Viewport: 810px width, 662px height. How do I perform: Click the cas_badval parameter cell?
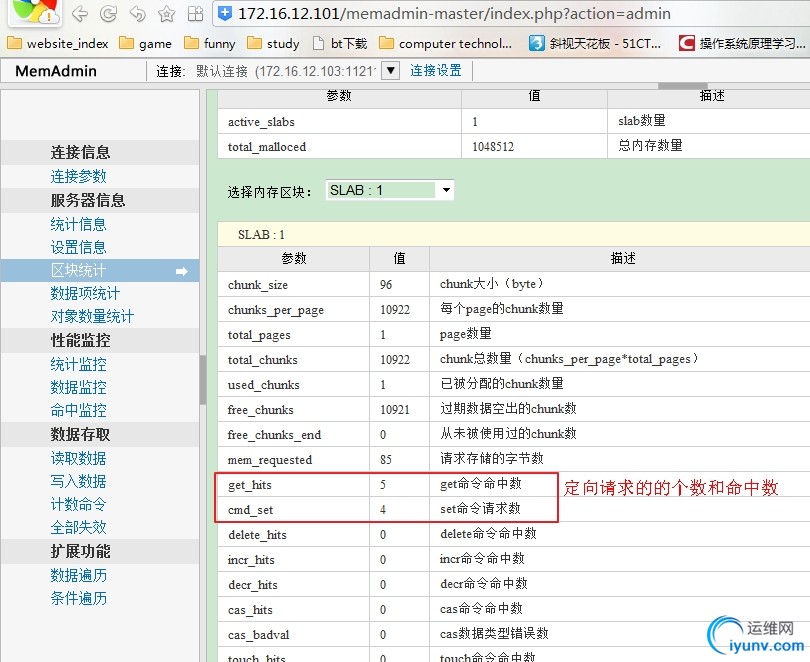293,635
